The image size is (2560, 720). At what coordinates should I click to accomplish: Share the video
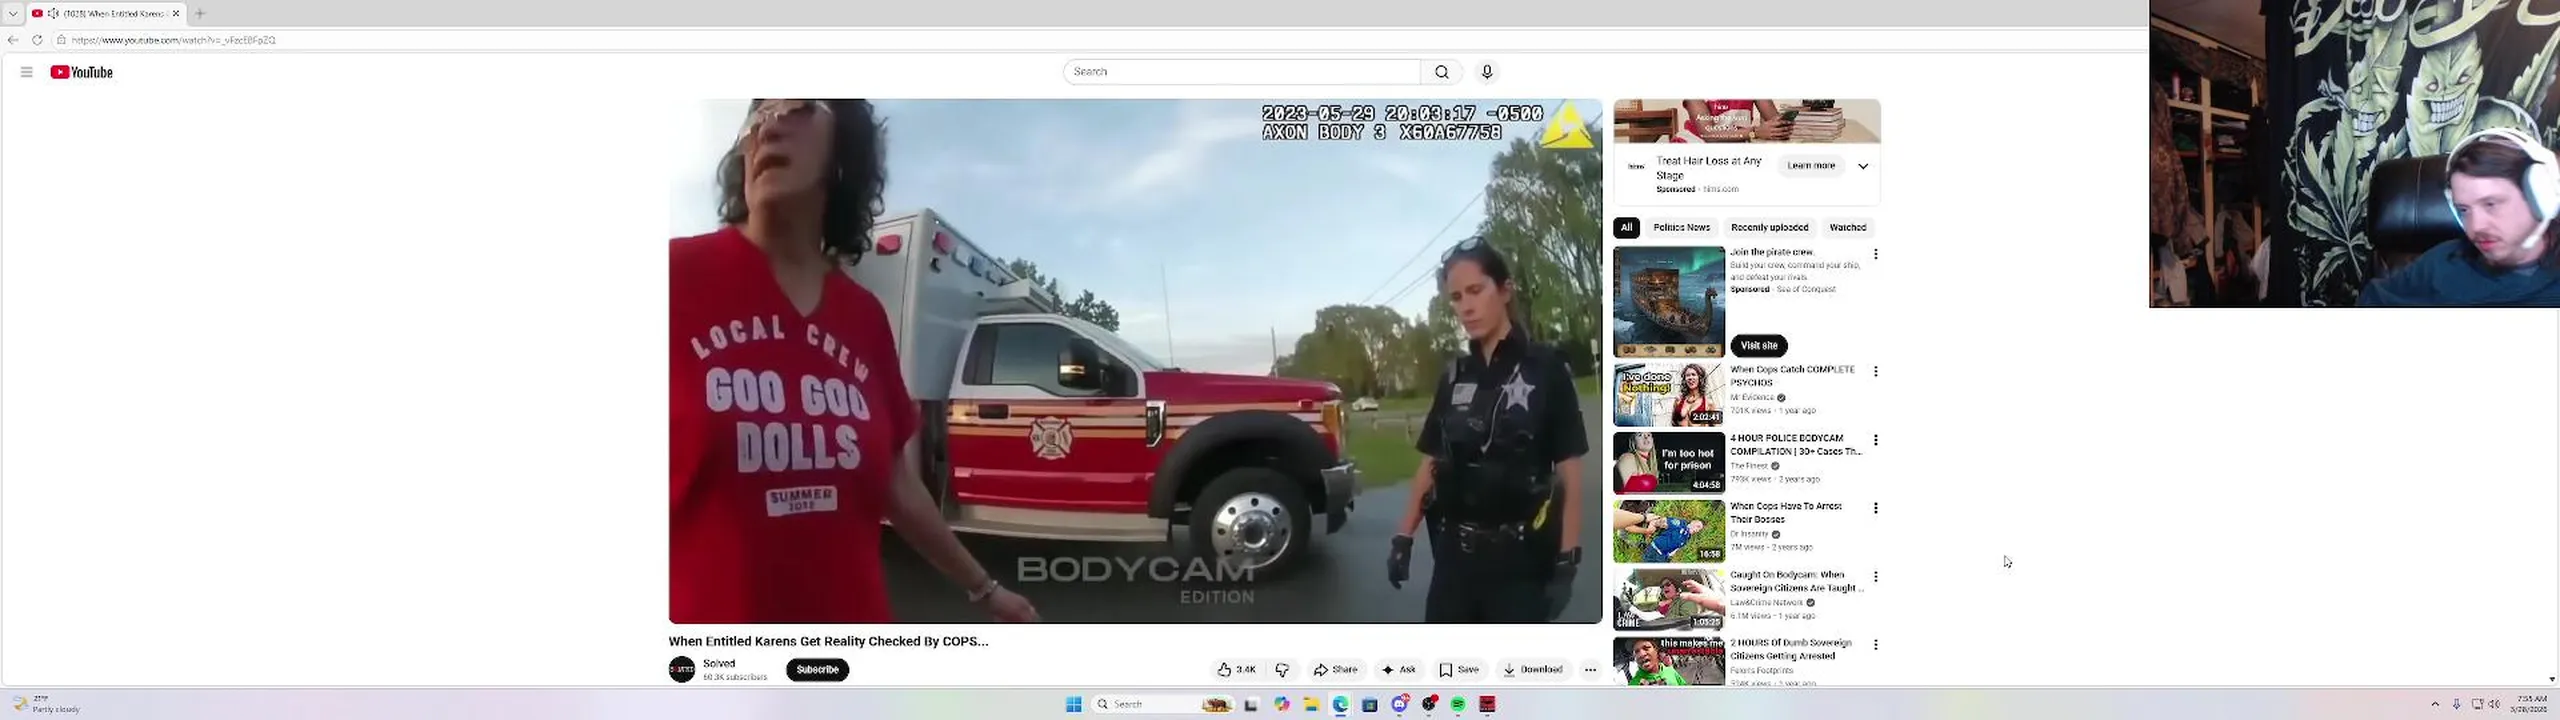[1336, 670]
